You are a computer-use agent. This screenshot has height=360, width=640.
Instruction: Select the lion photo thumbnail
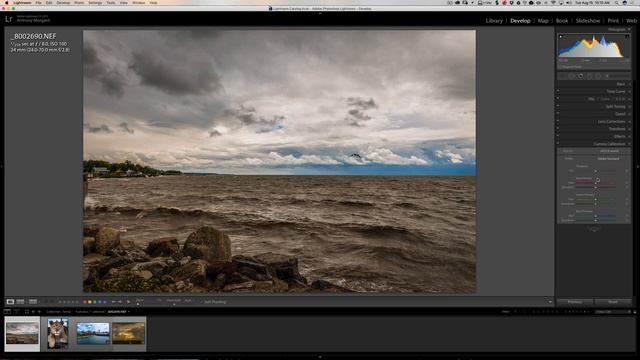pos(57,333)
